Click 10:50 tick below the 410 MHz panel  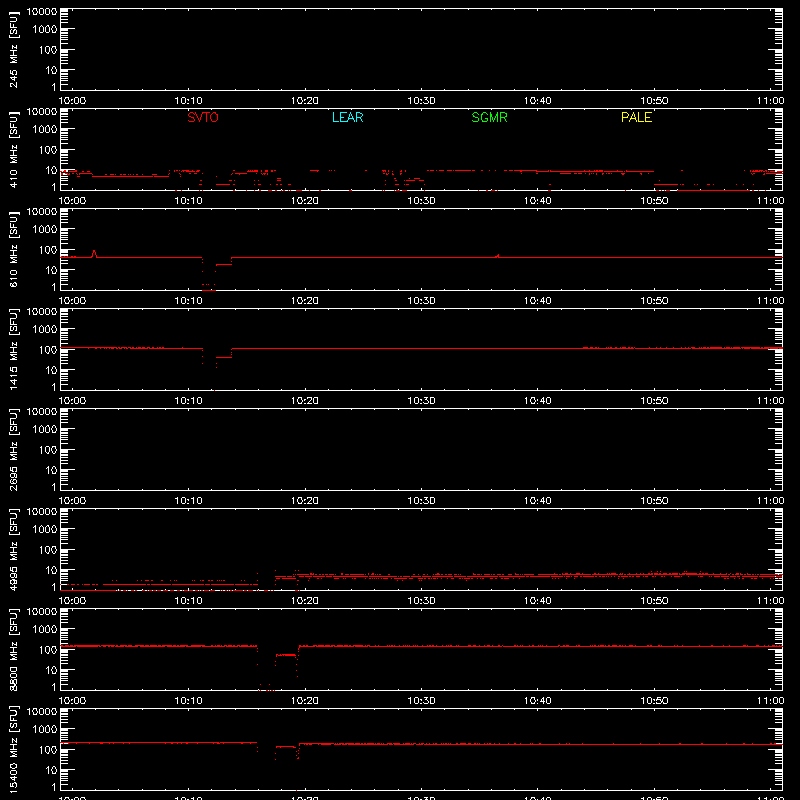tap(654, 201)
